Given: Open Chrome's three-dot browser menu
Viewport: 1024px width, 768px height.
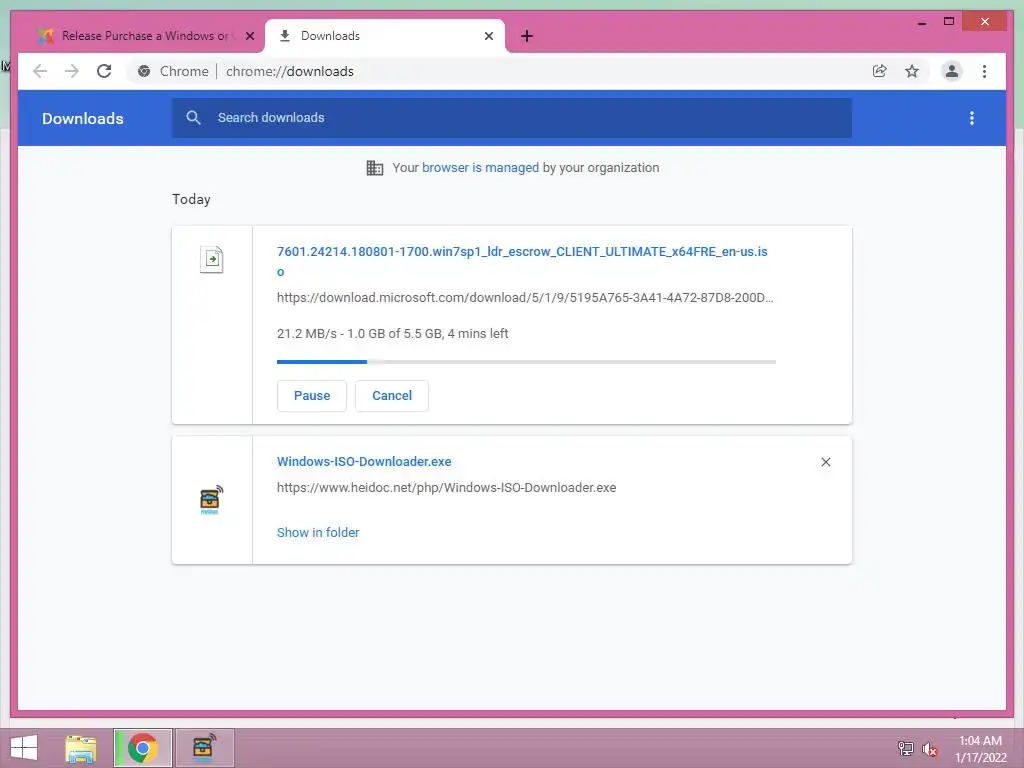Looking at the screenshot, I should (984, 71).
